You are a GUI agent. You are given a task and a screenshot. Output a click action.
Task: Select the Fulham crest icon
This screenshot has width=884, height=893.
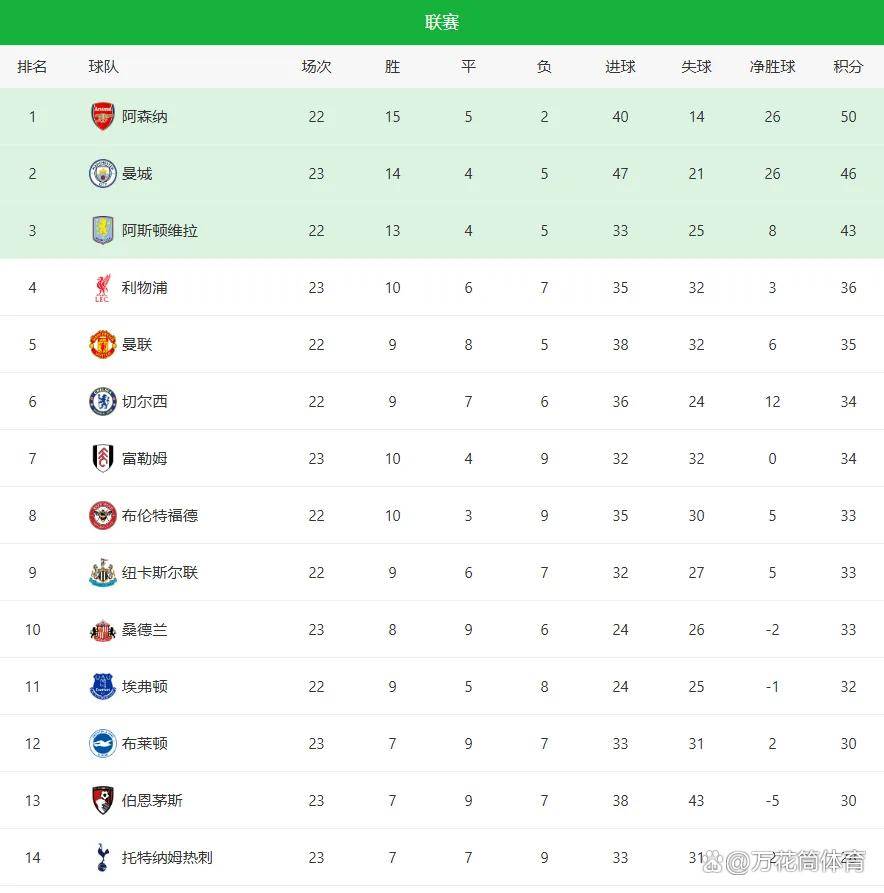[103, 459]
